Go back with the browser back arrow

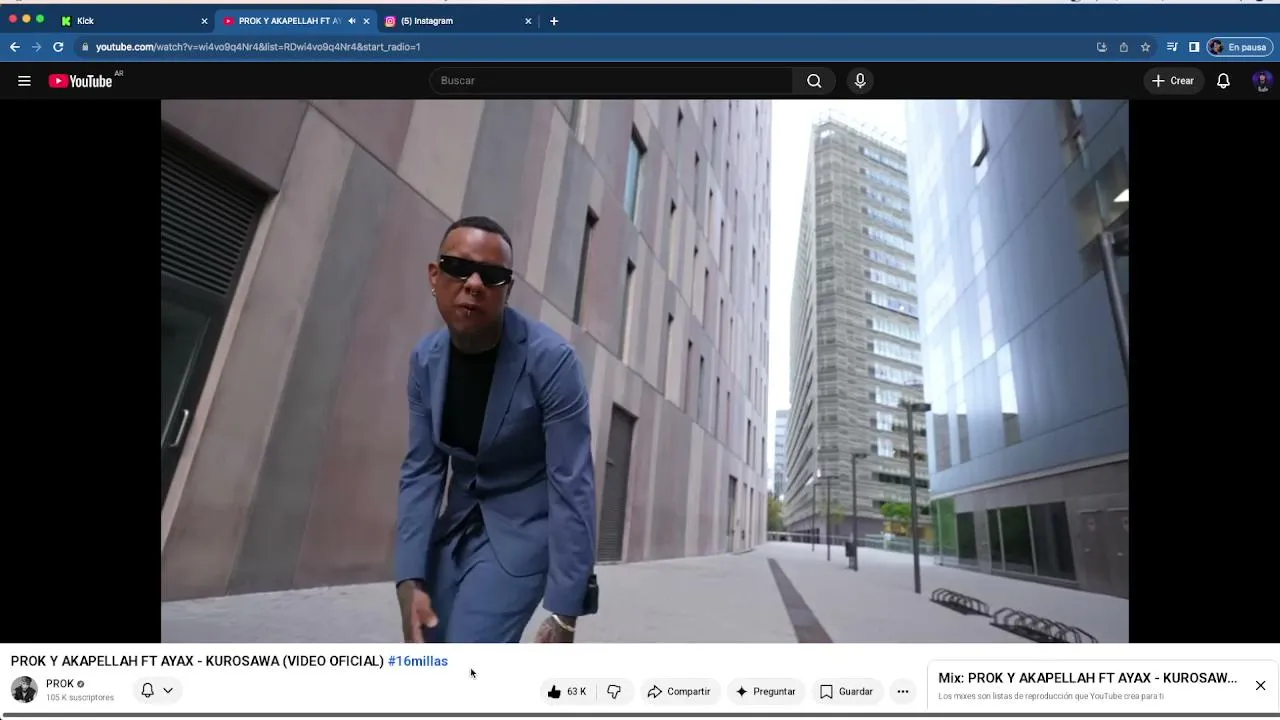(14, 47)
